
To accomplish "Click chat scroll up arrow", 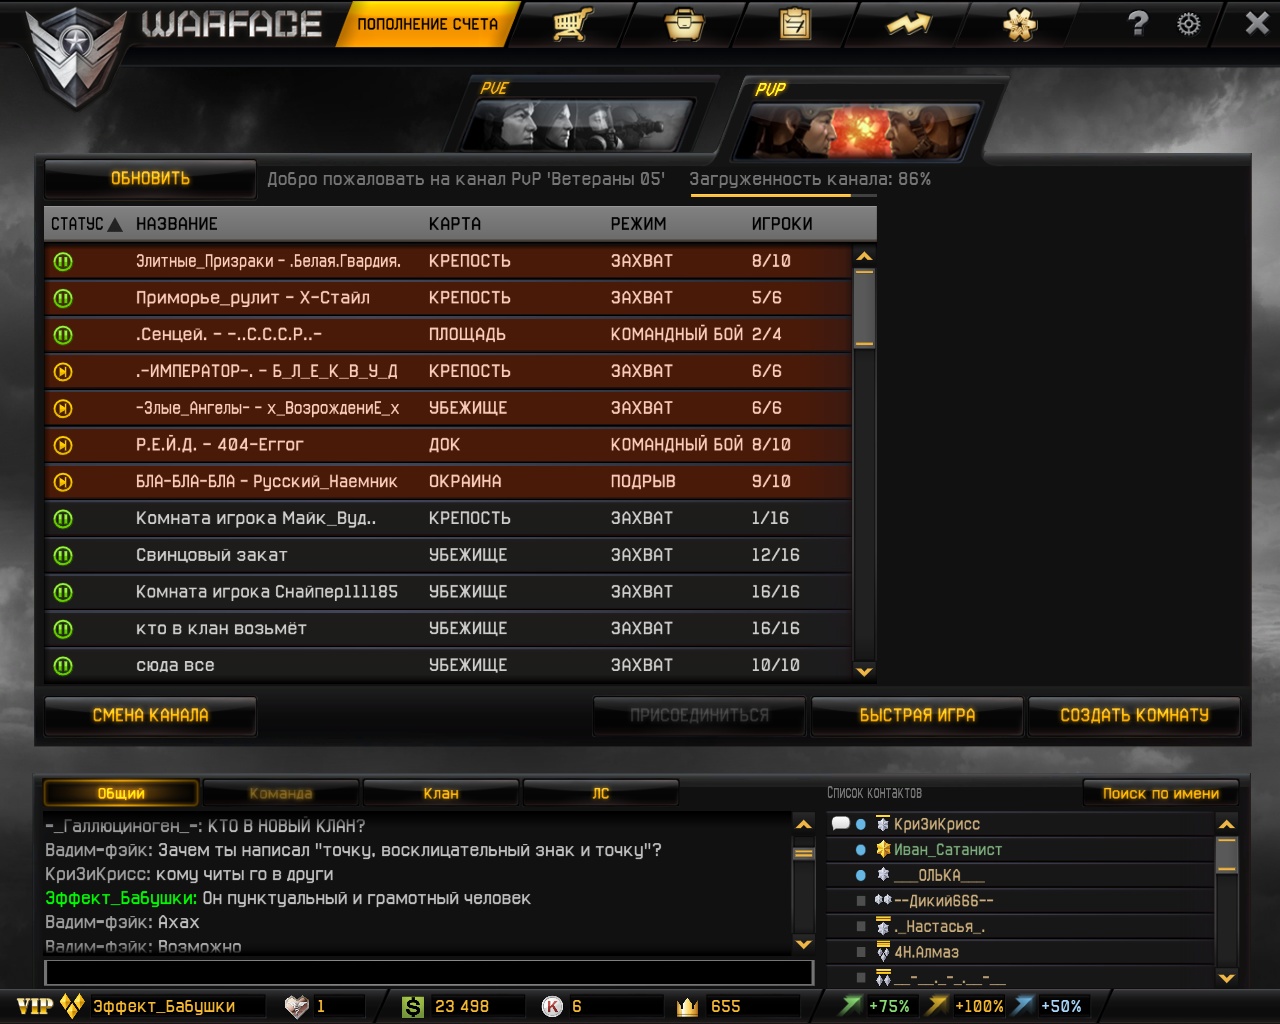I will (803, 825).
